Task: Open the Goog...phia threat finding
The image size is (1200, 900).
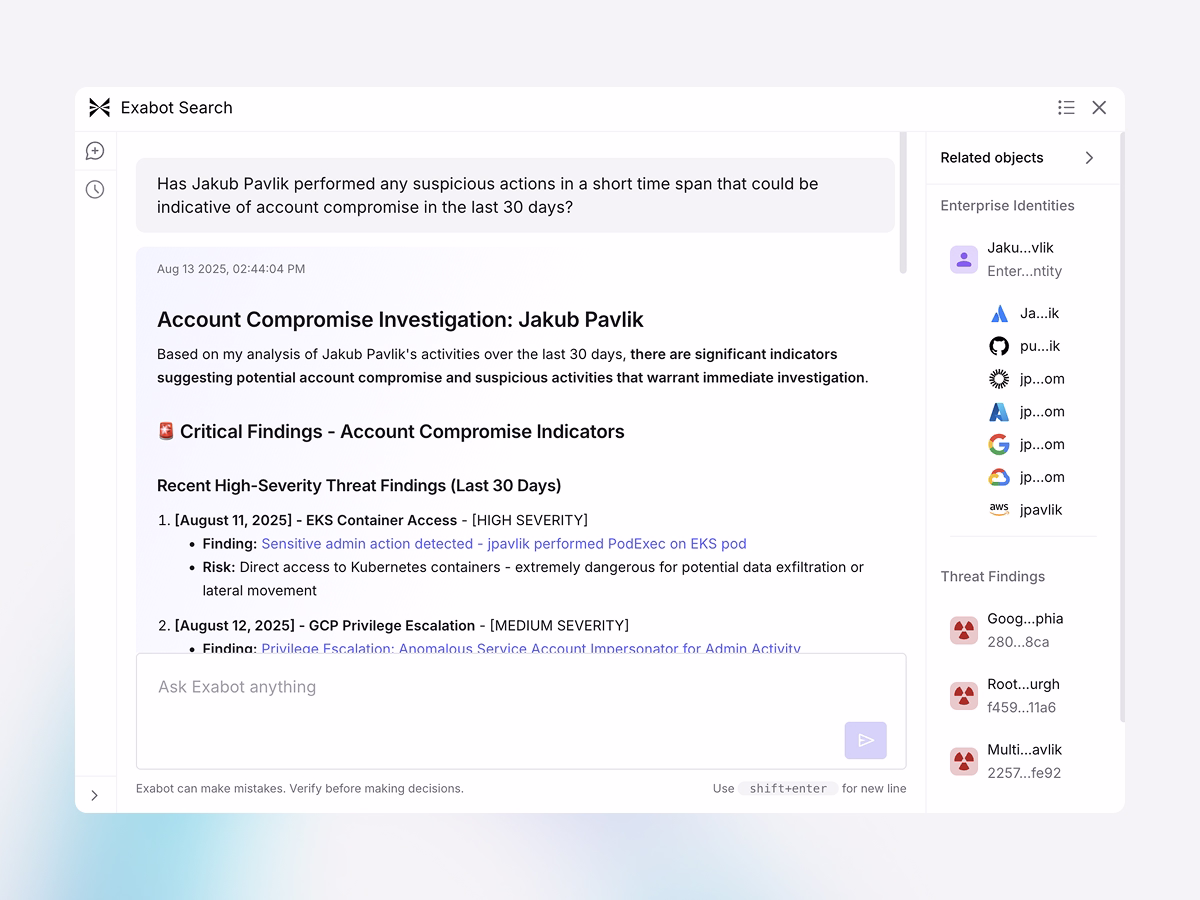Action: click(1007, 630)
